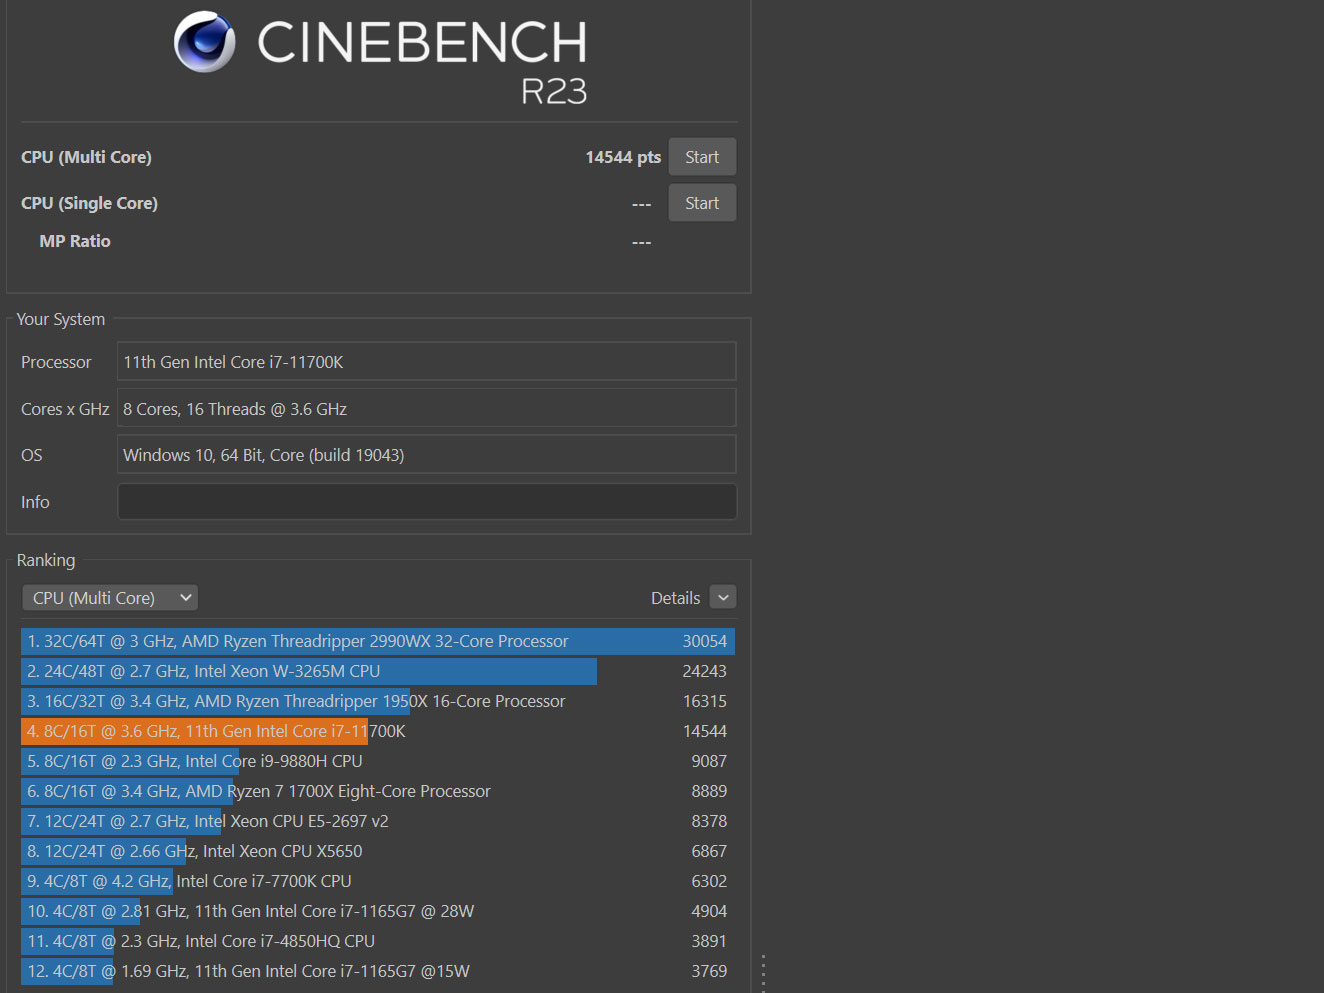Grab the dotted panel splitter handle
The image size is (1324, 993).
763,972
